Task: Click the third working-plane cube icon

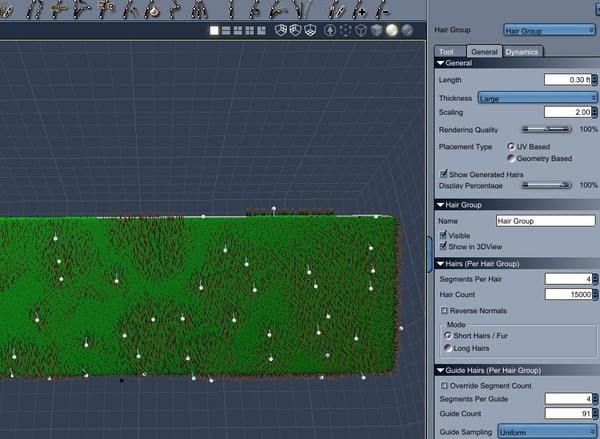Action: click(x=310, y=30)
